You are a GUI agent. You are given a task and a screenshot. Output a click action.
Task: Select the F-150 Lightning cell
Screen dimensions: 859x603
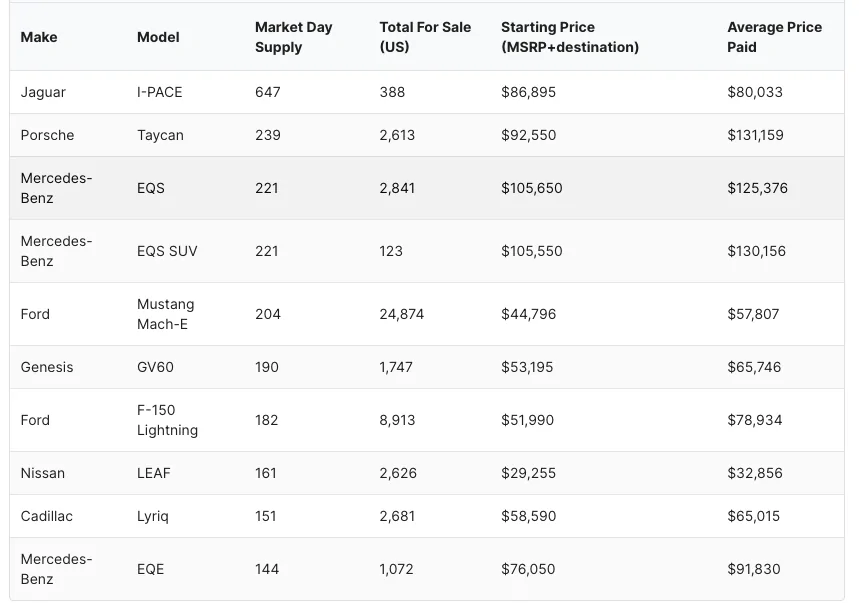167,421
